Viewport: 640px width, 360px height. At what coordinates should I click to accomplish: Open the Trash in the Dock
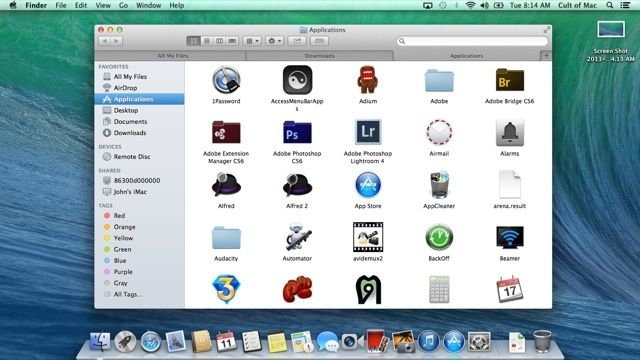pyautogui.click(x=542, y=341)
